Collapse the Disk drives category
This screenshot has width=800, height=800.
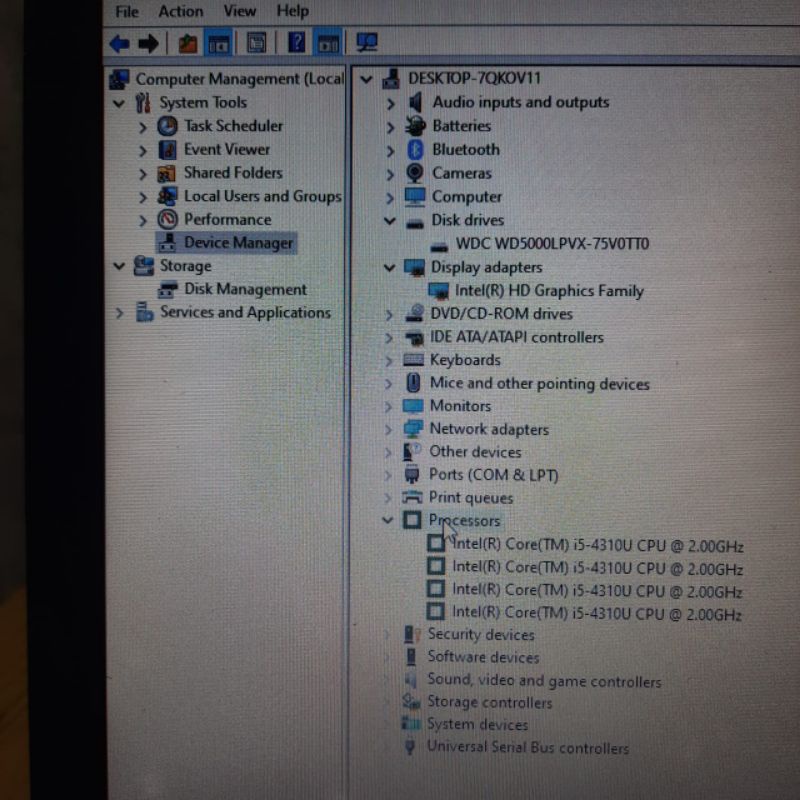tap(390, 220)
